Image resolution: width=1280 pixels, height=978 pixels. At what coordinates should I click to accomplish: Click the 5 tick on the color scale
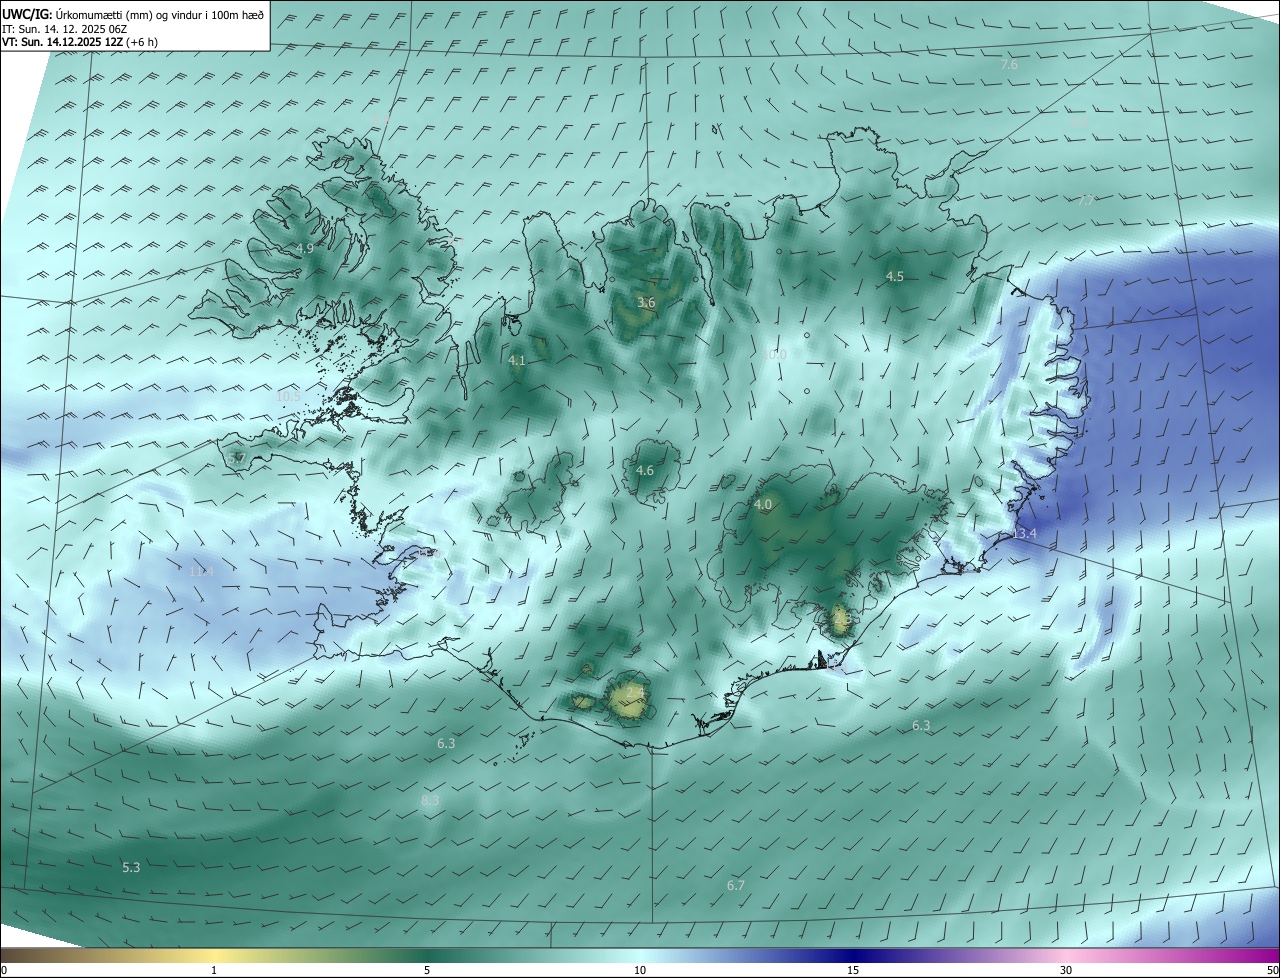[x=427, y=970]
